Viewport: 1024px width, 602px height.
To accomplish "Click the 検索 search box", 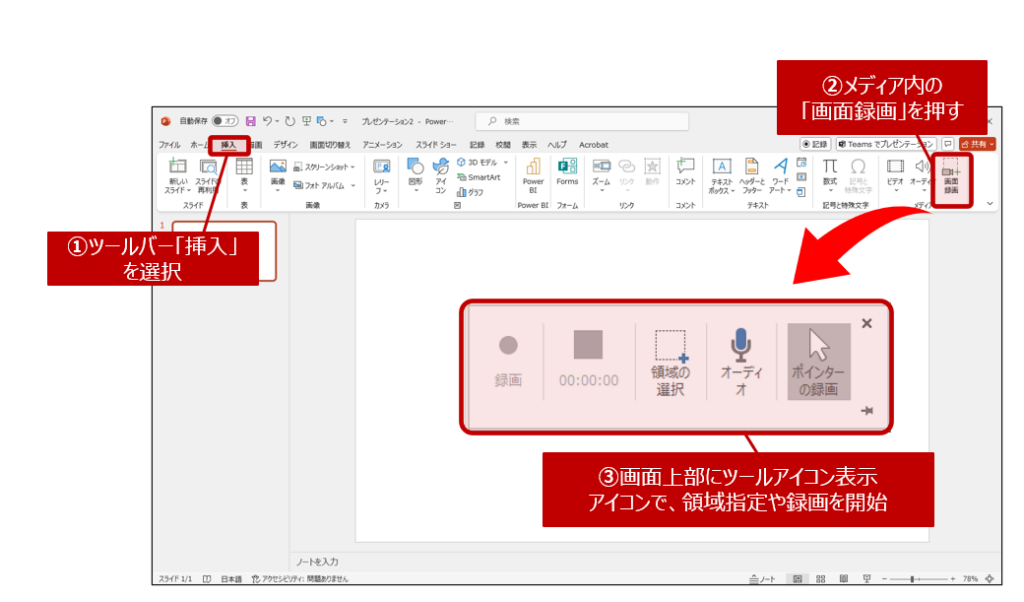I will tap(583, 121).
